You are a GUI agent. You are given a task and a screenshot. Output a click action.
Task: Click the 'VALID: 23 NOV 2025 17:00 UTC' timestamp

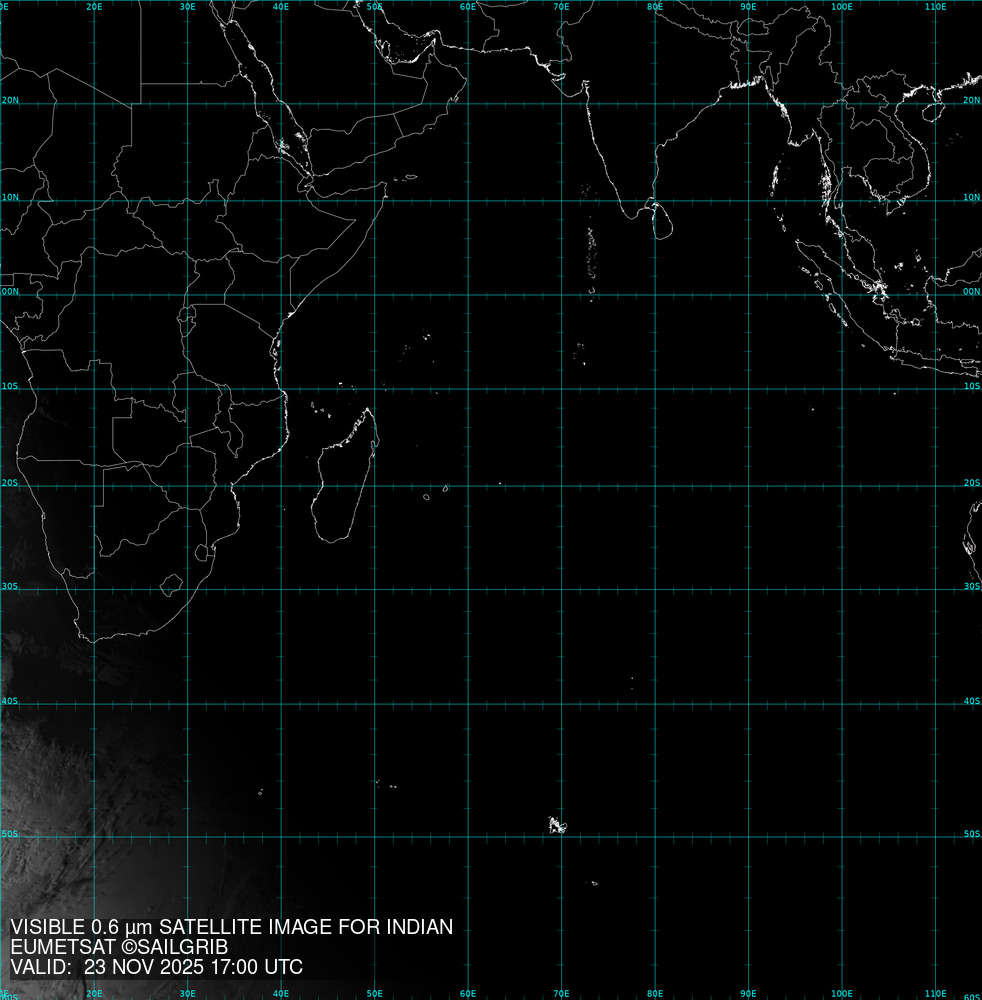156,967
